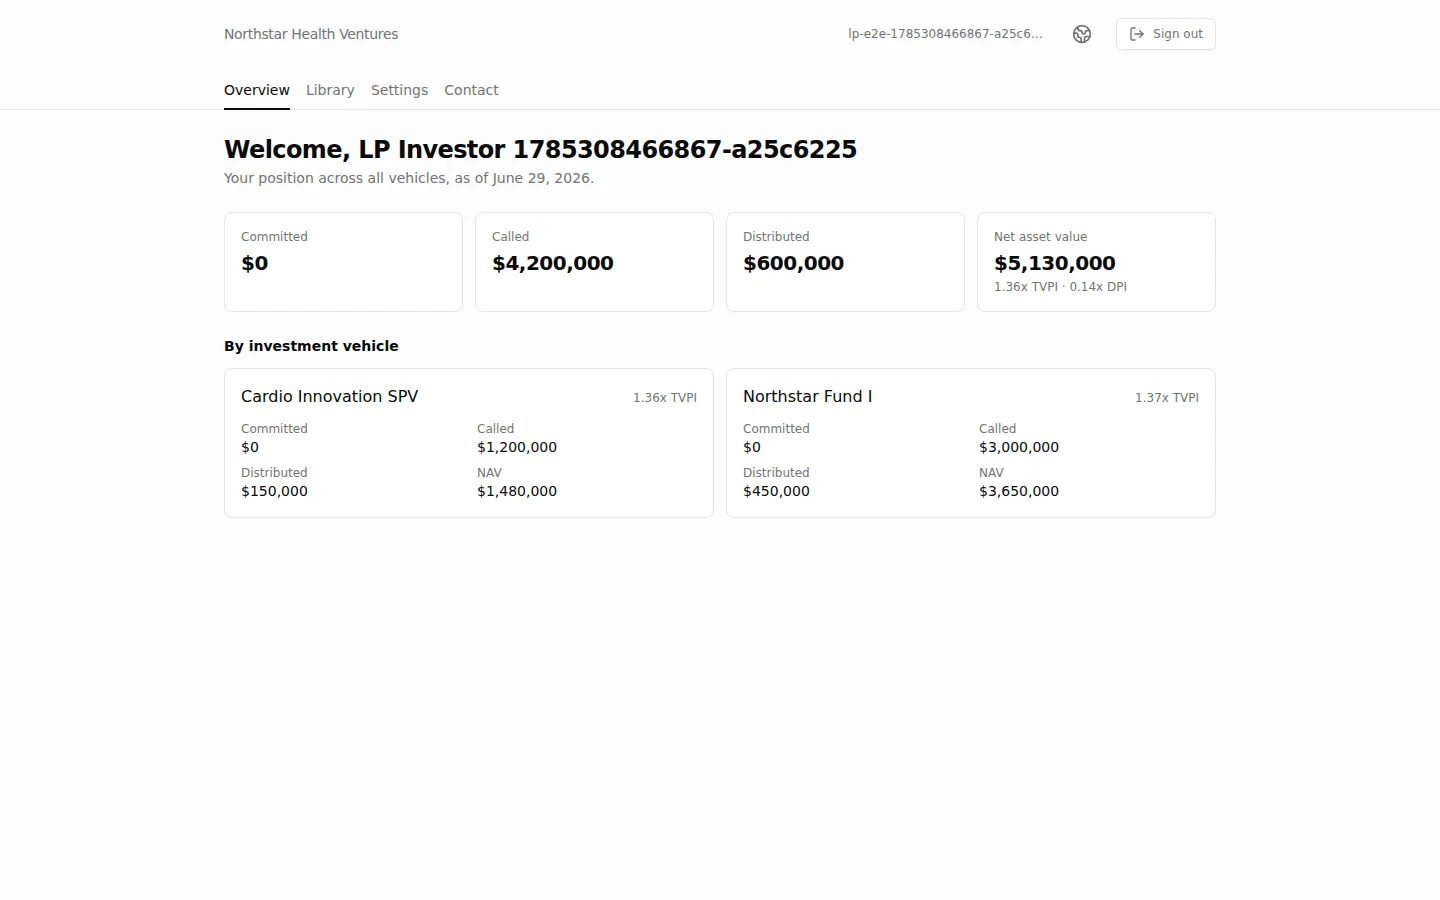Viewport: 1440px width, 900px height.
Task: Click the Net asset value label
Action: [1040, 237]
